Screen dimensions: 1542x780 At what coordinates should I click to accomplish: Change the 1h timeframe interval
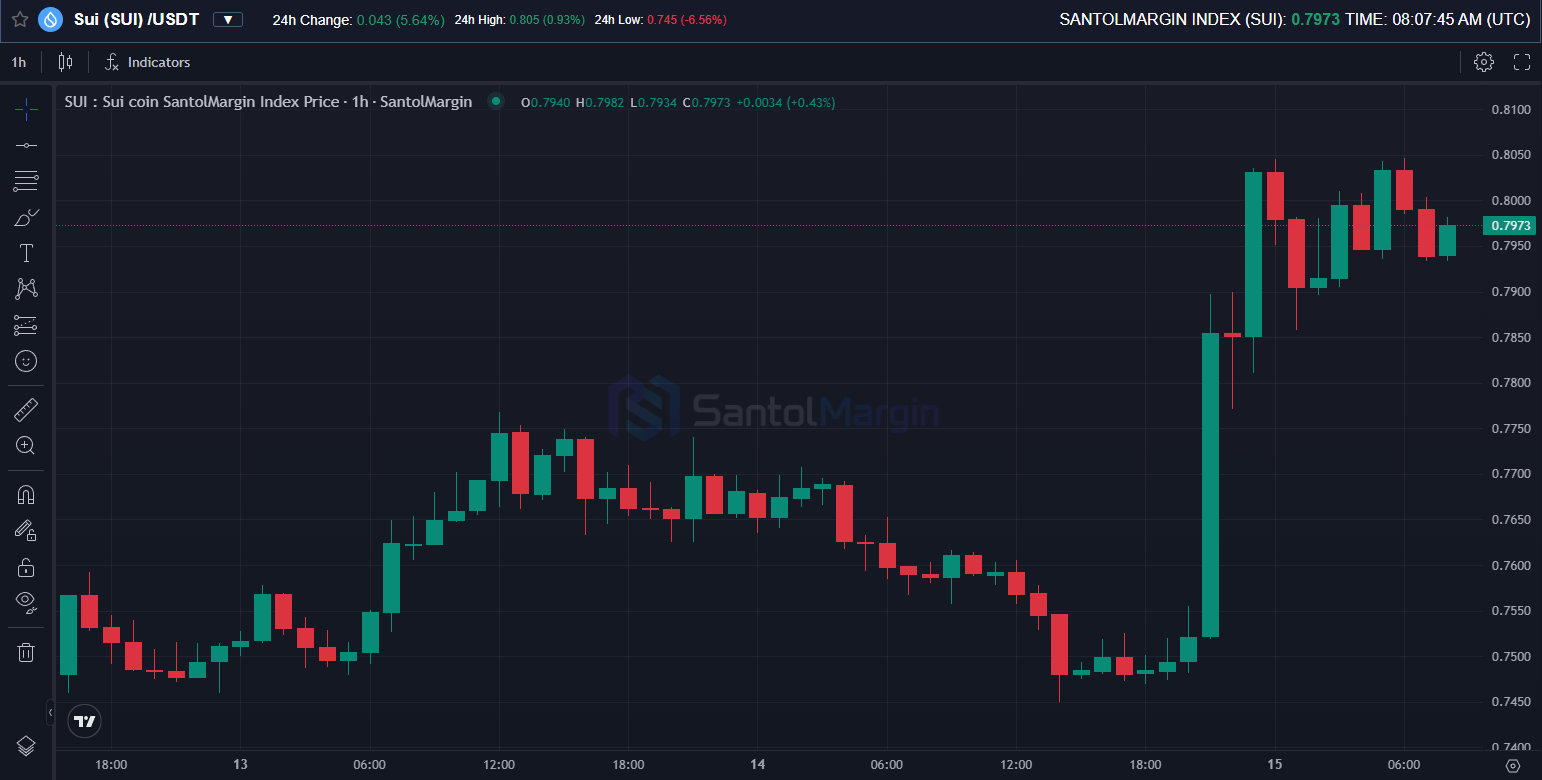click(x=19, y=62)
